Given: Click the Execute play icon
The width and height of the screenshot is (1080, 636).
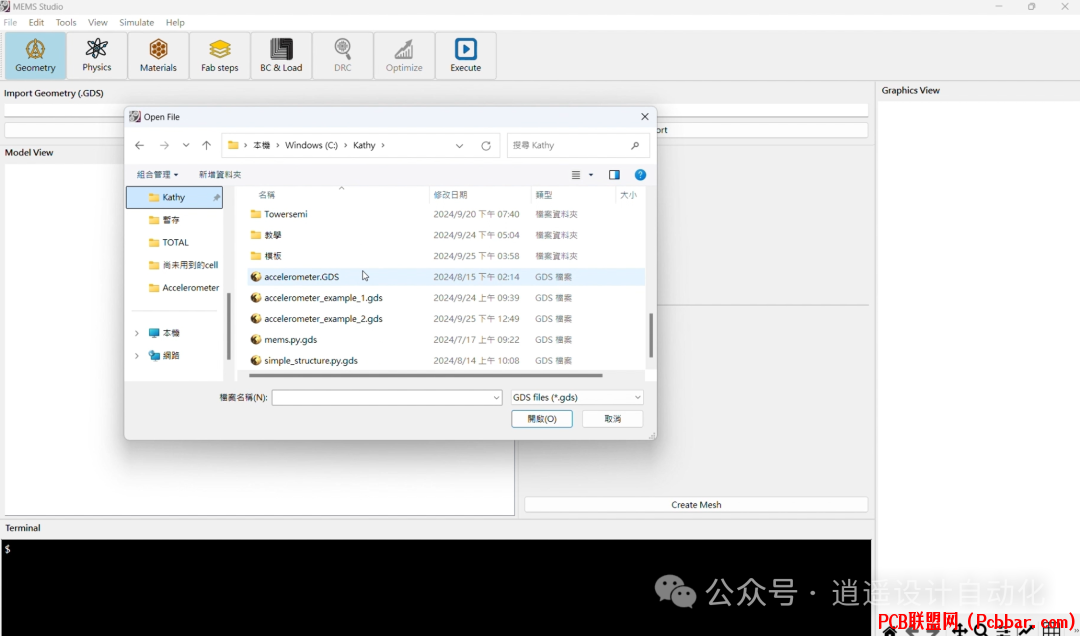Looking at the screenshot, I should (466, 49).
